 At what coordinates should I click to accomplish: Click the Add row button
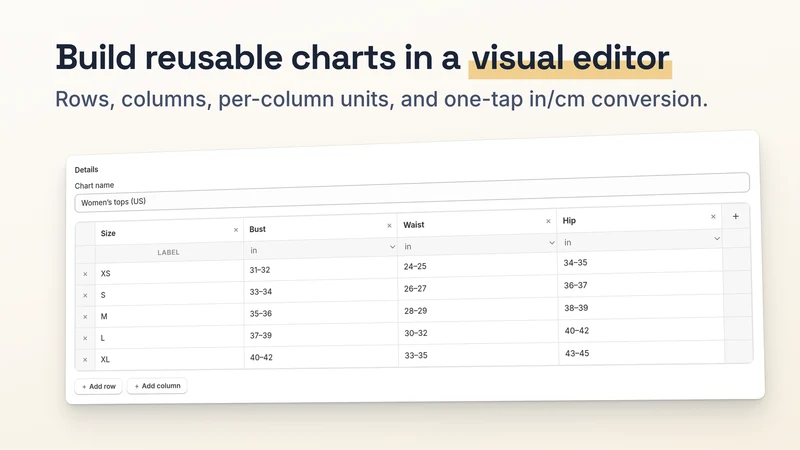(98, 387)
